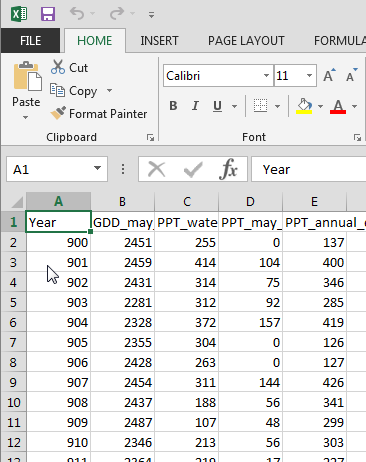Switch to the FORMULAS tab
Image resolution: width=366 pixels, height=462 pixels.
pos(339,41)
